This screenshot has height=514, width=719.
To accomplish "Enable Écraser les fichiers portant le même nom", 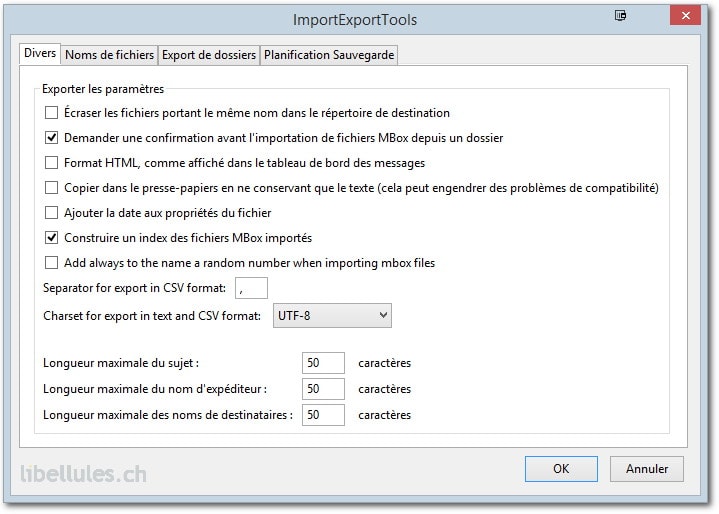I will click(x=51, y=113).
